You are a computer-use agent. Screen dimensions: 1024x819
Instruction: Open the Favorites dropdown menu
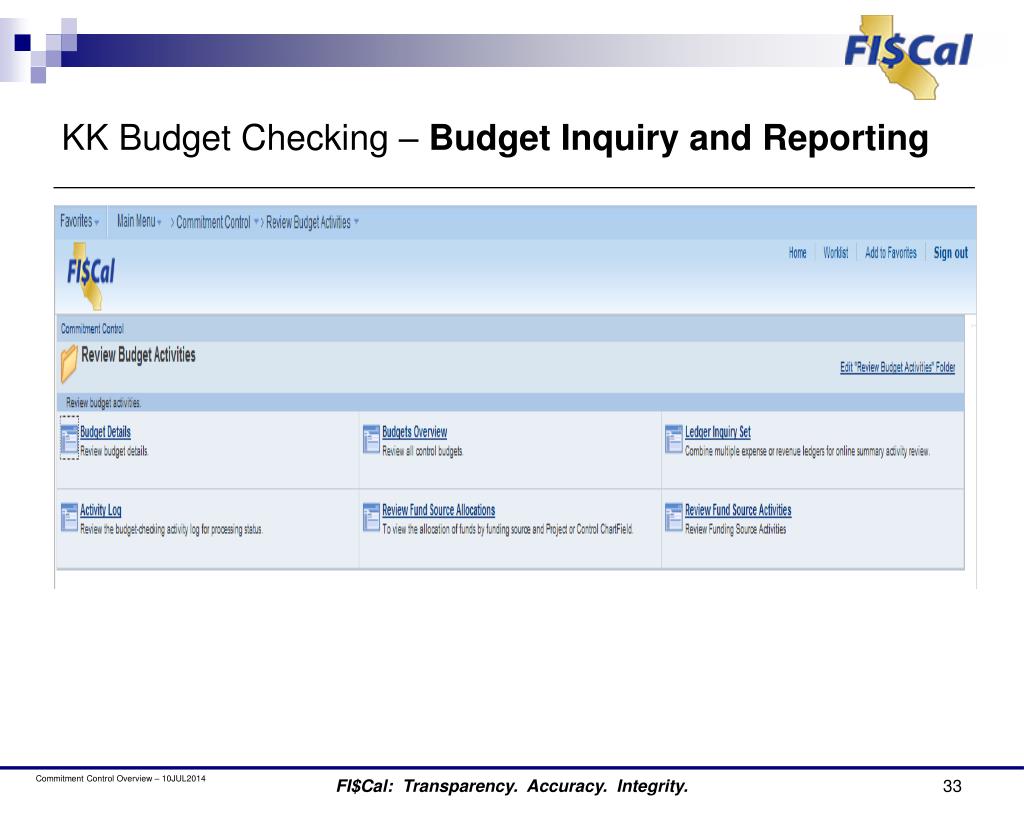click(80, 221)
